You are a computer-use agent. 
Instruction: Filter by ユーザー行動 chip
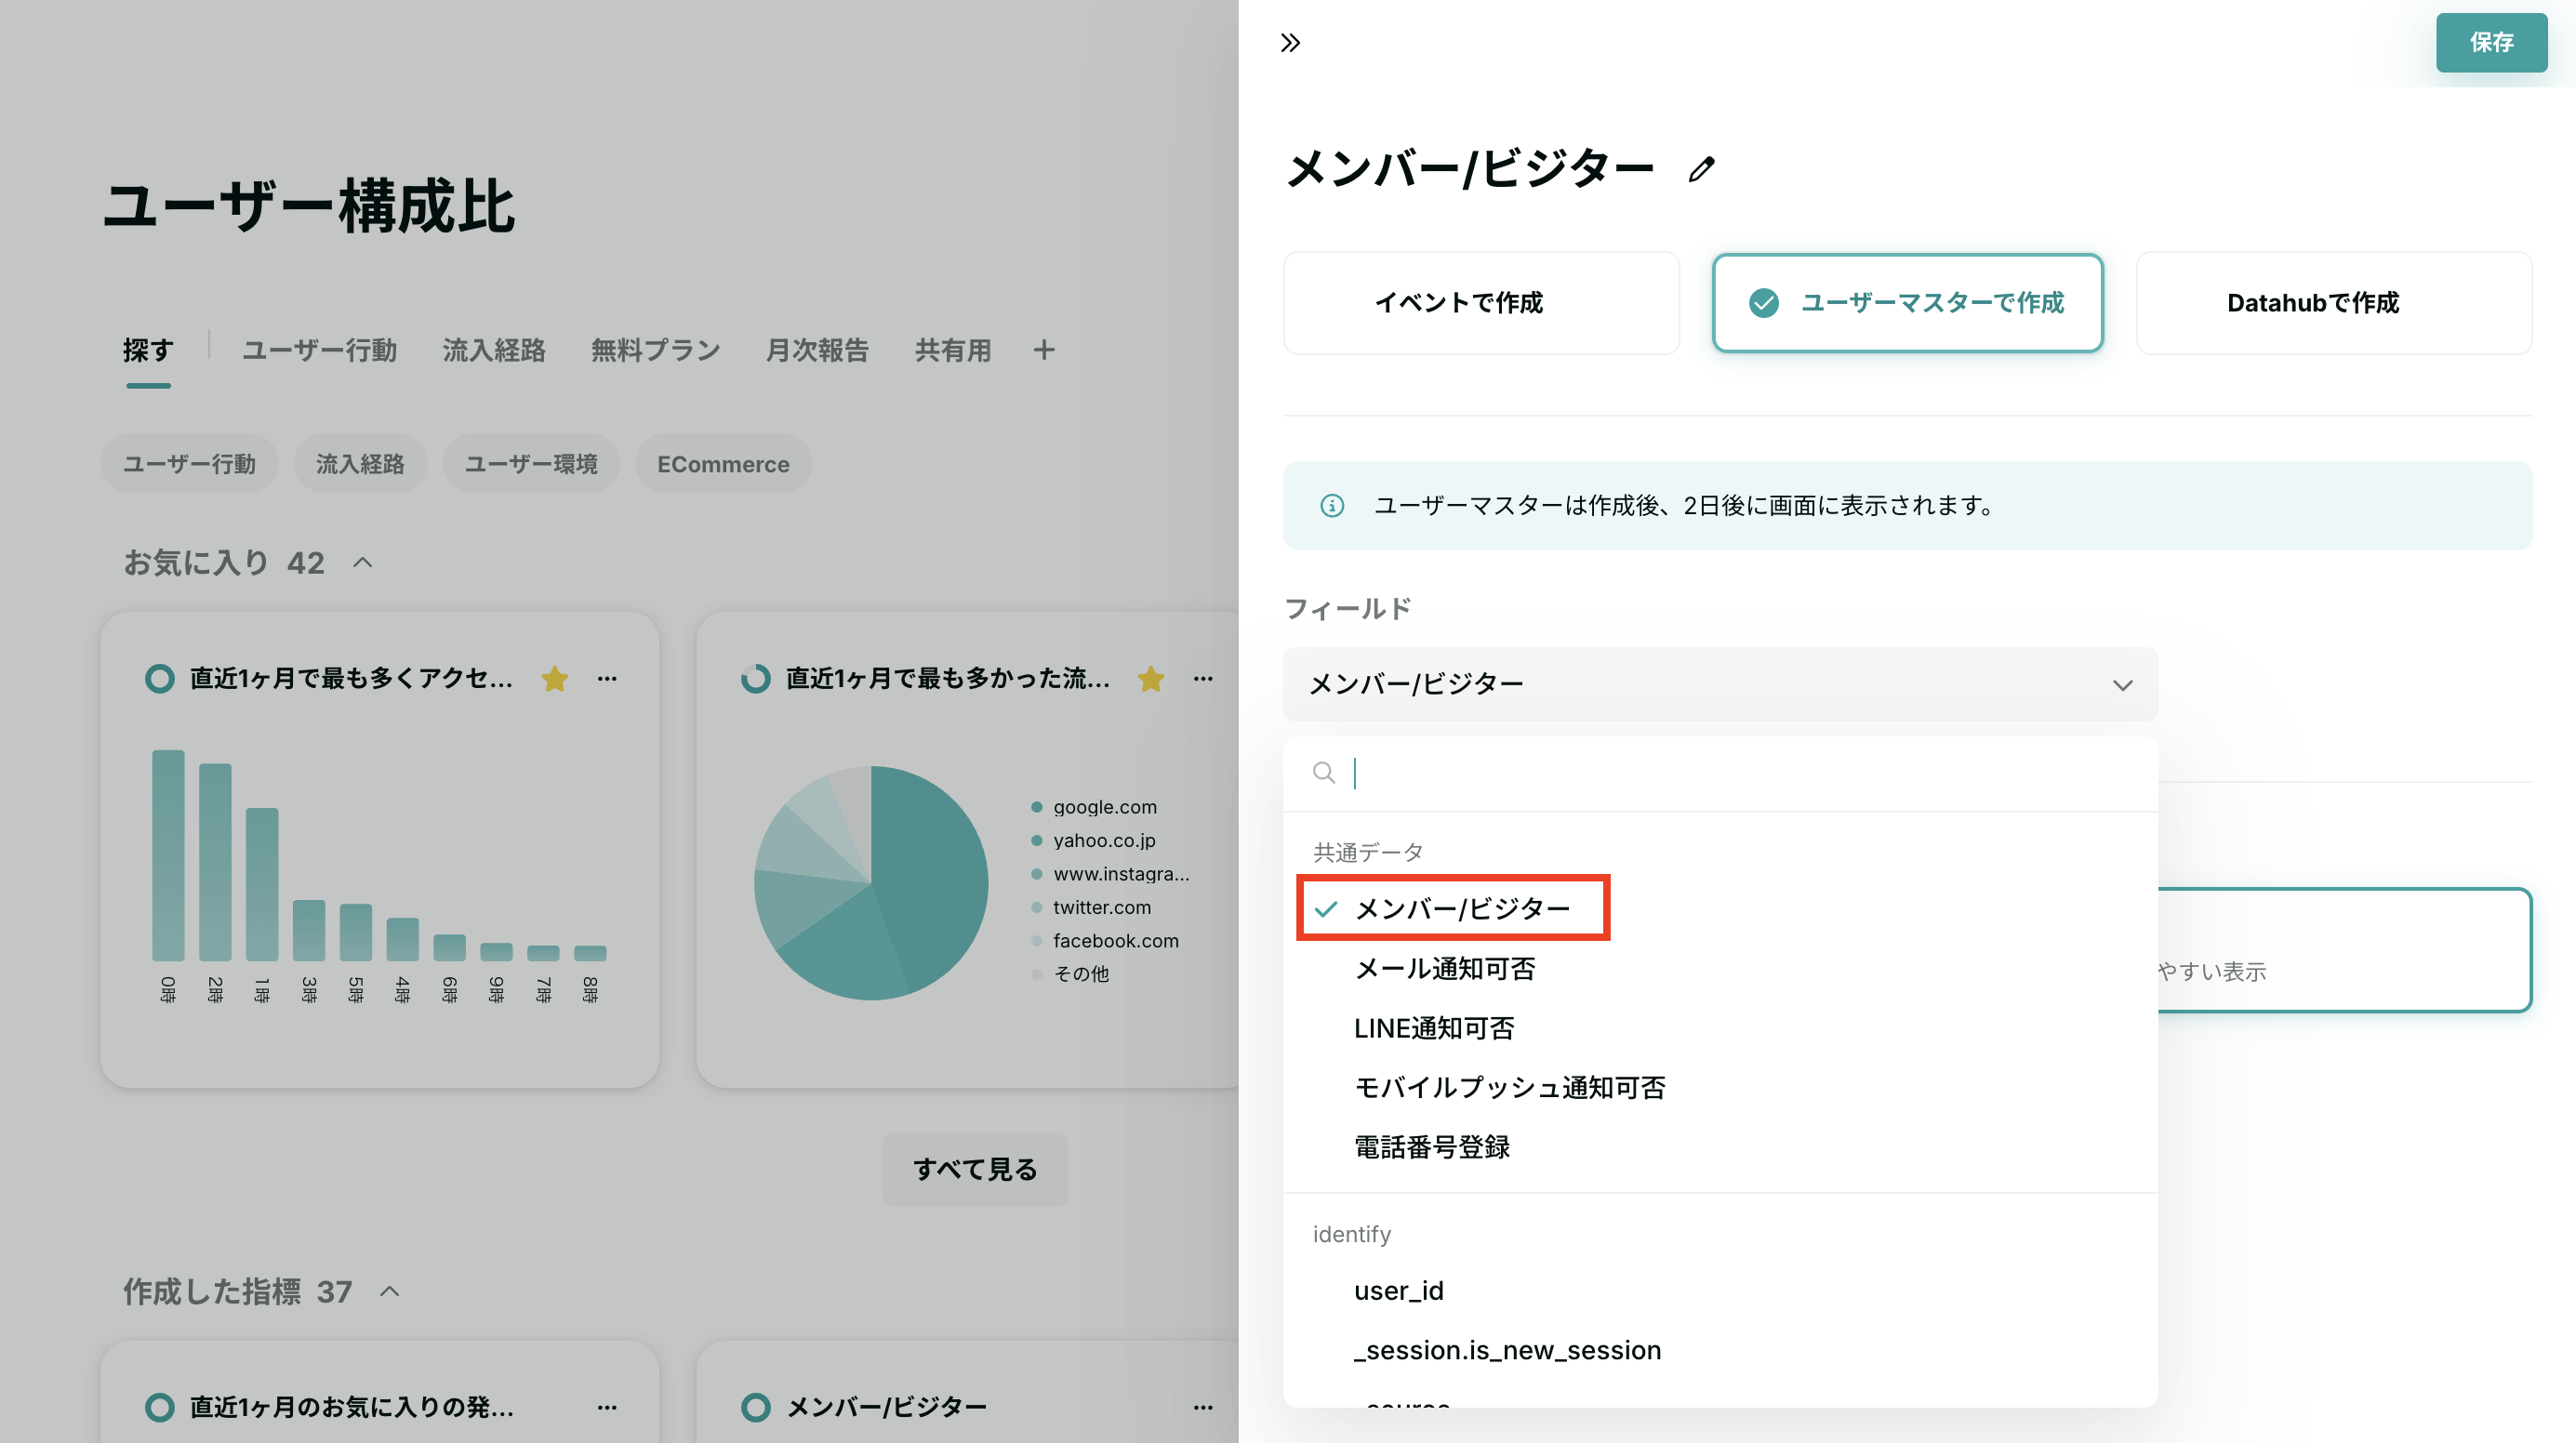click(189, 464)
